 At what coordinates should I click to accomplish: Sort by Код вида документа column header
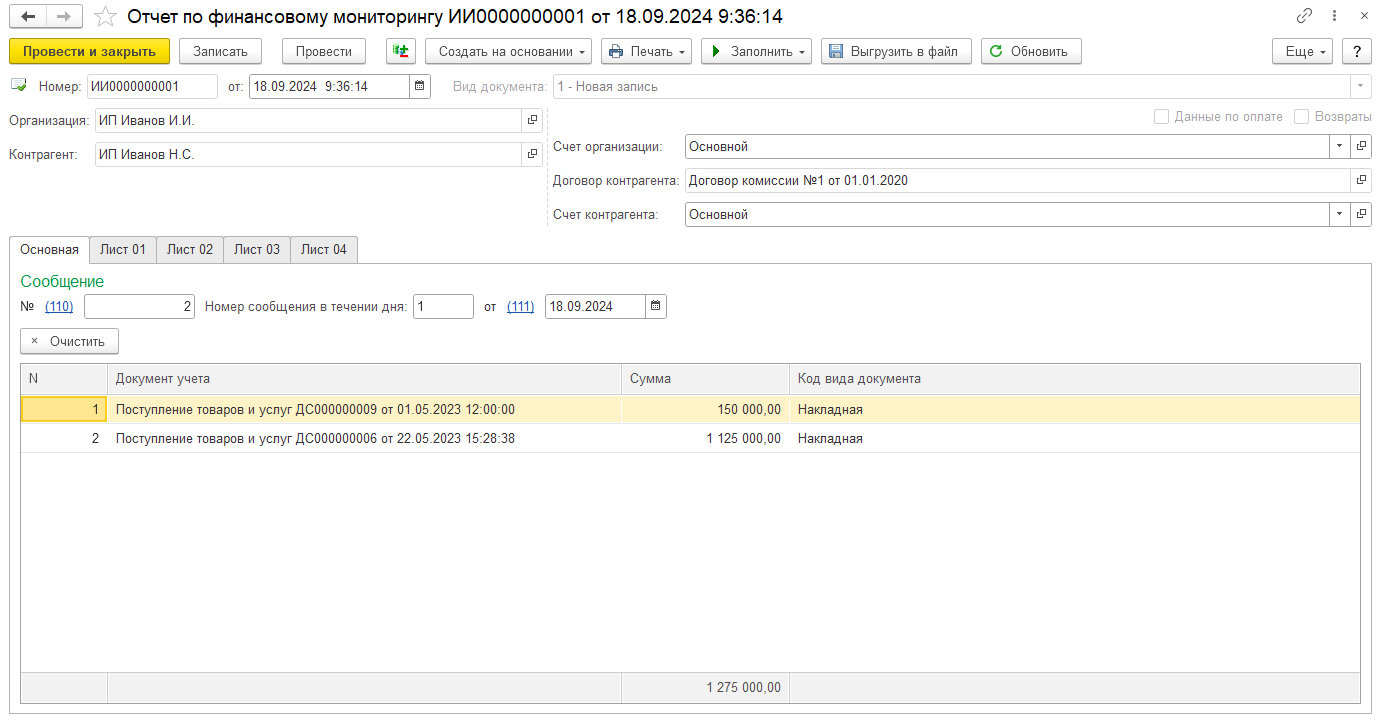click(x=1074, y=379)
